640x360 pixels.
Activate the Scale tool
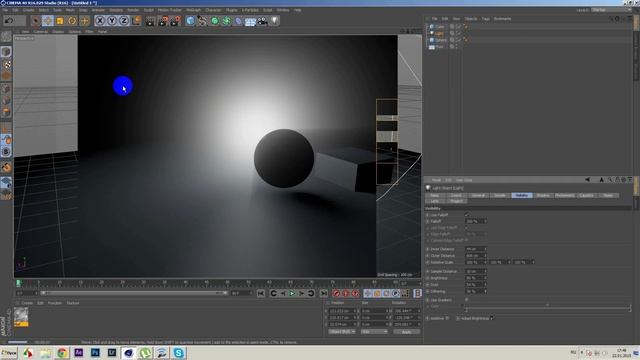(x=60, y=21)
